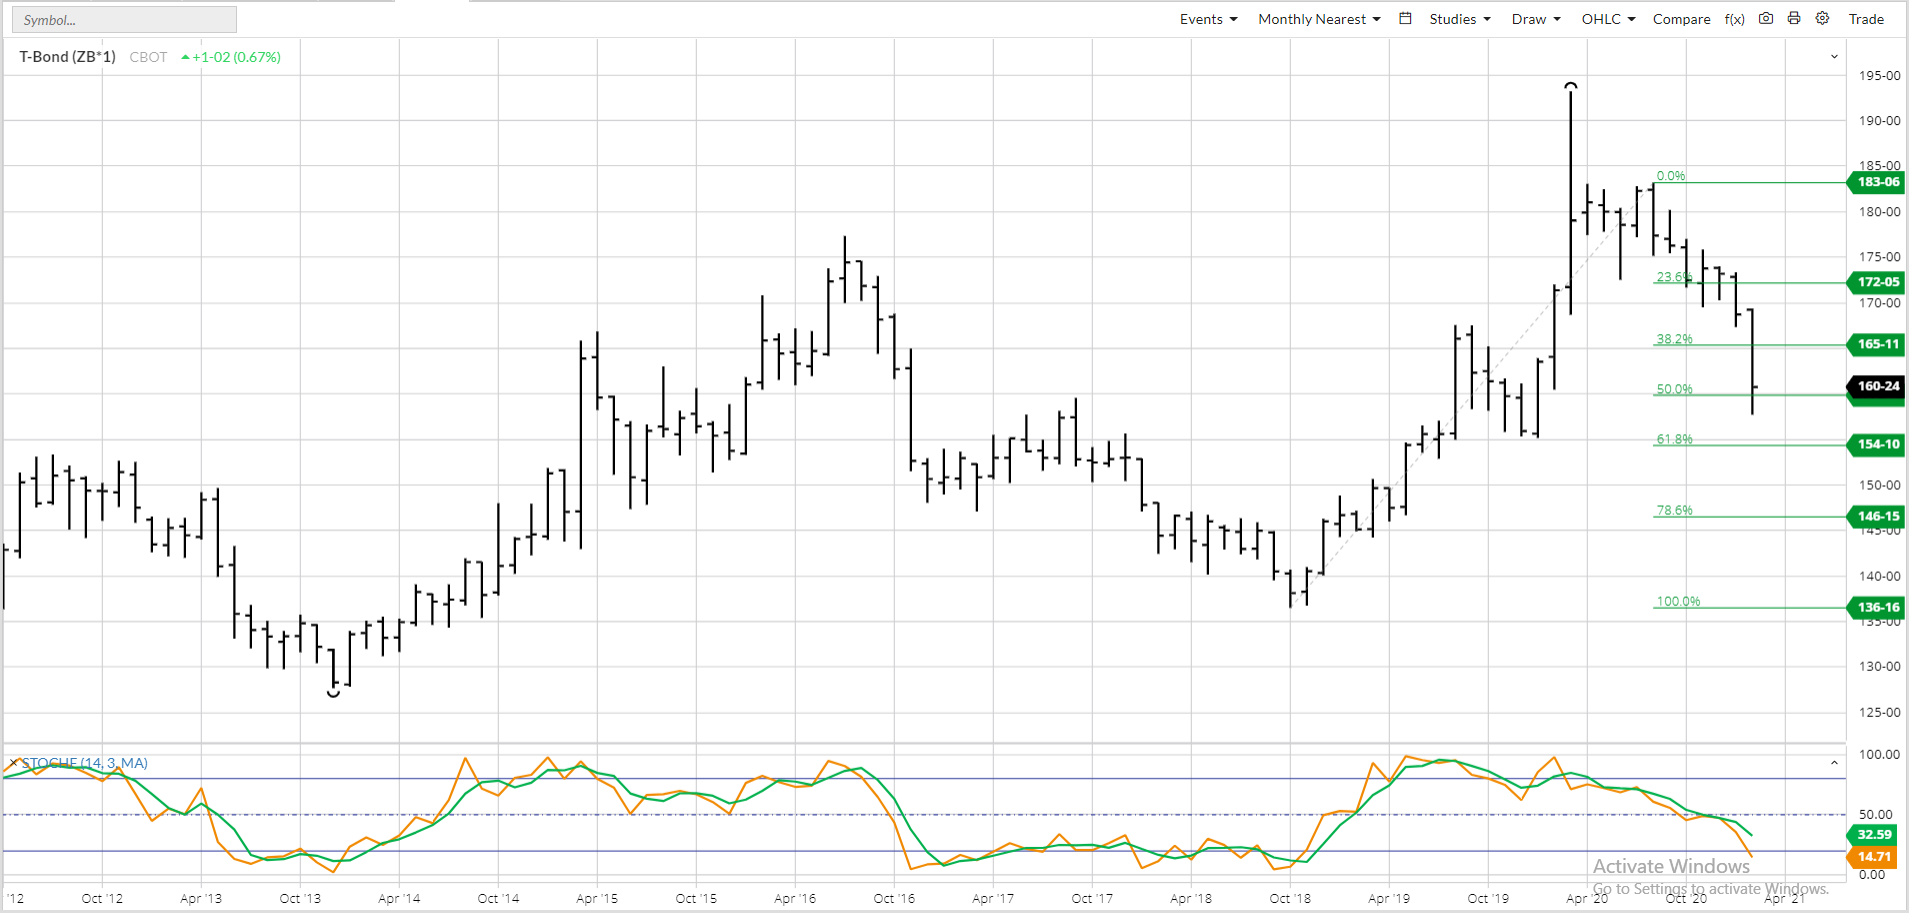
Task: Open the date range calendar icon
Action: (x=1405, y=19)
